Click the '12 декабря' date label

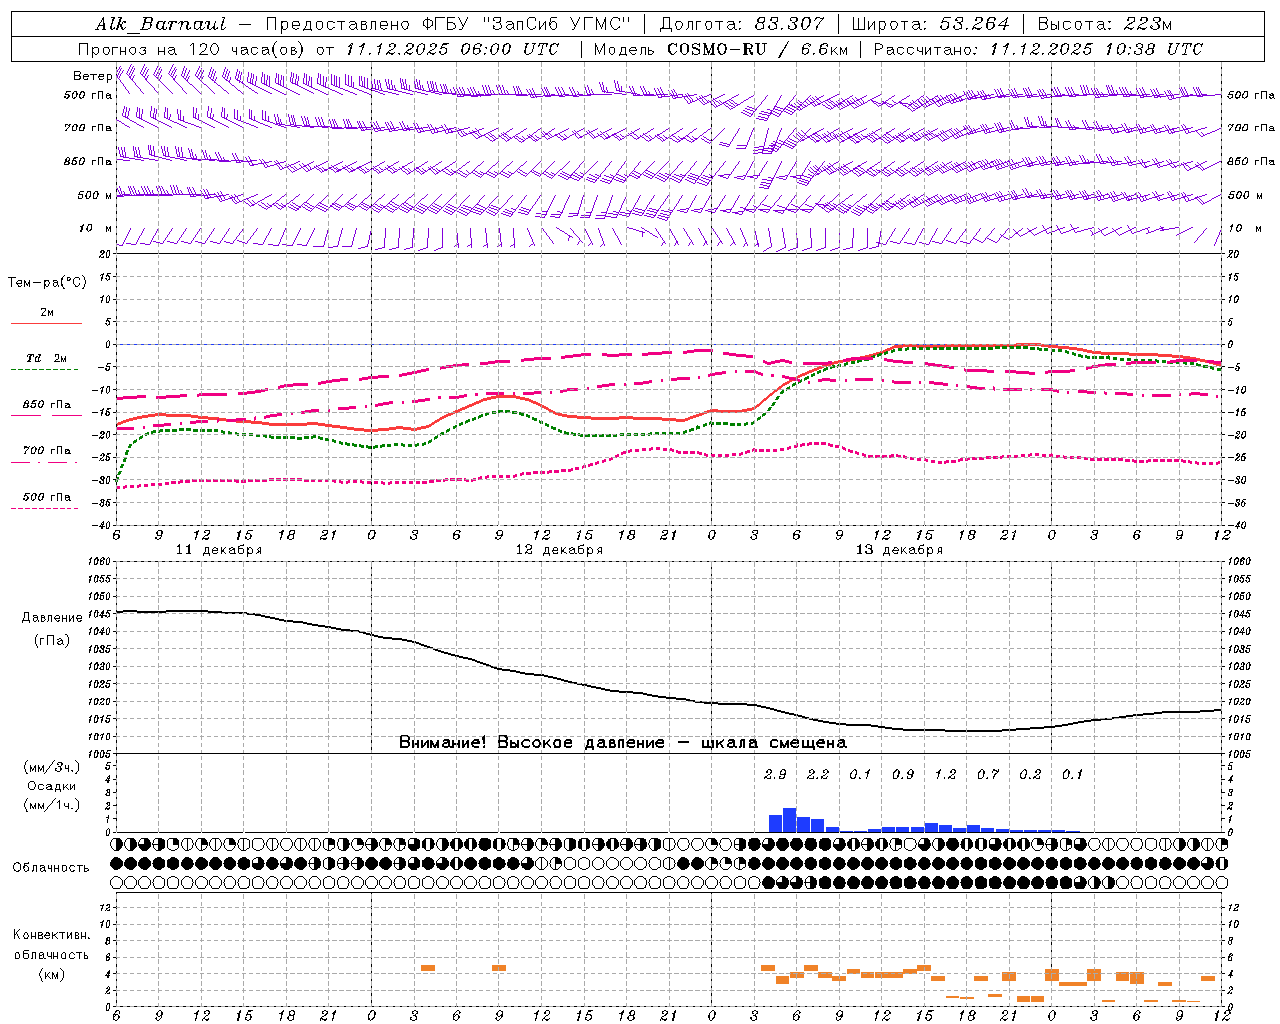559,550
